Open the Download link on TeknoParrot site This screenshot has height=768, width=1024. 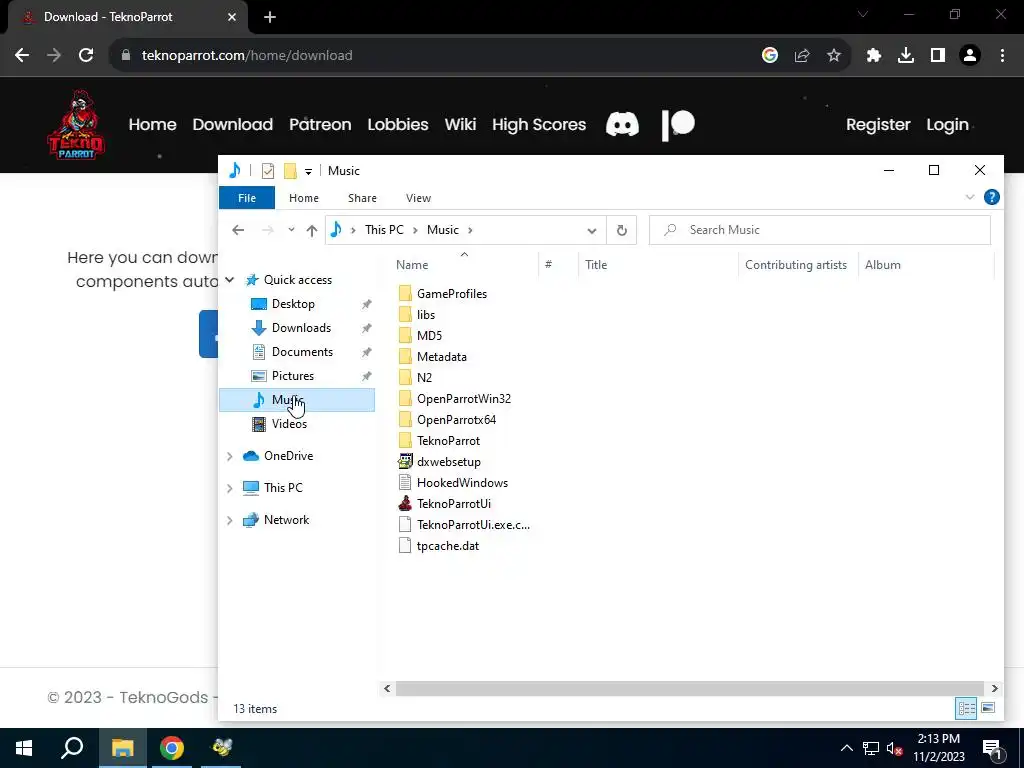(x=232, y=125)
